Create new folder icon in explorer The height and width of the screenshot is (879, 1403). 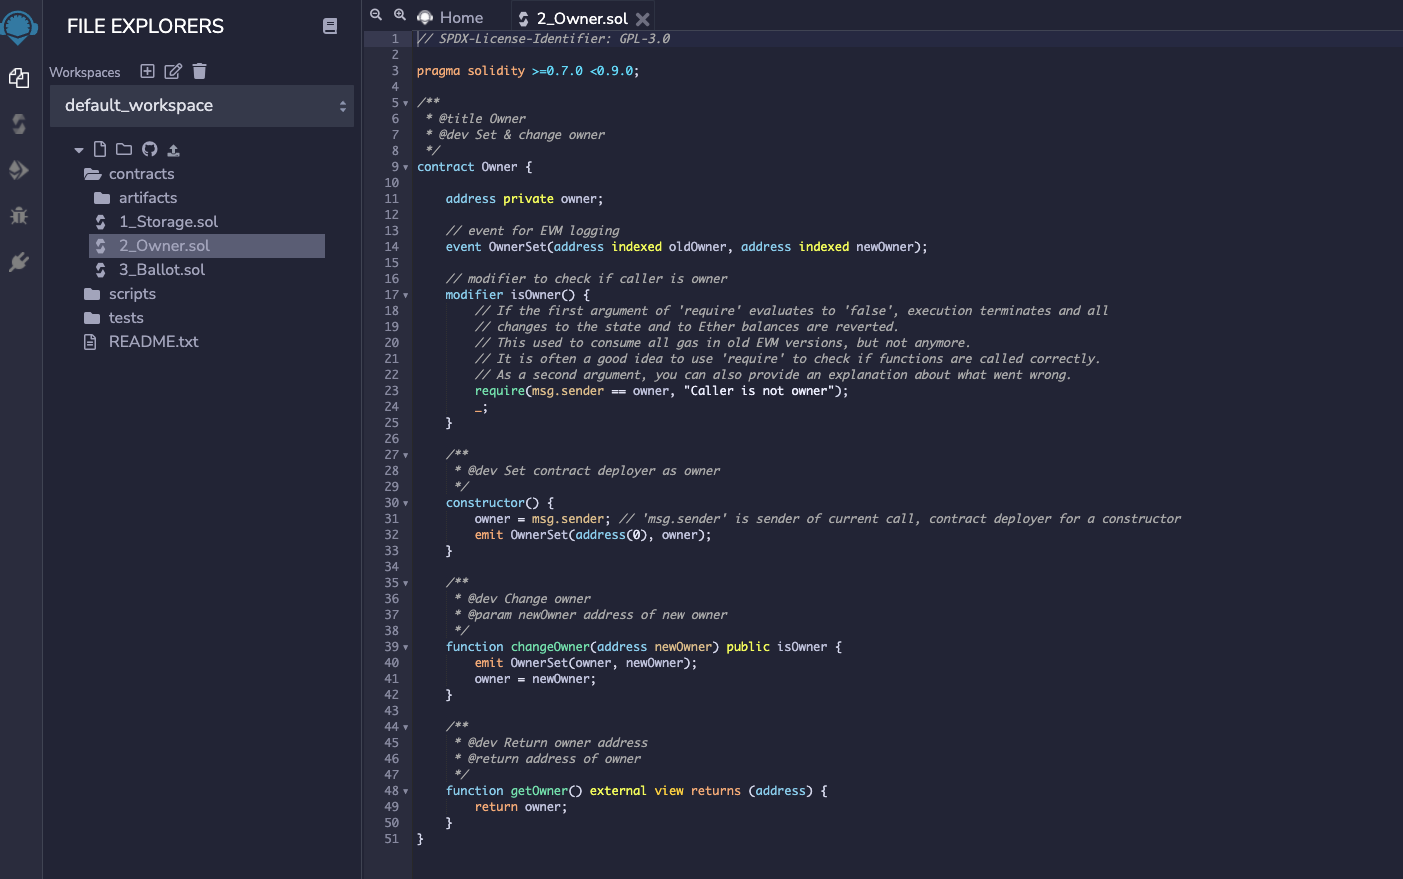(124, 149)
